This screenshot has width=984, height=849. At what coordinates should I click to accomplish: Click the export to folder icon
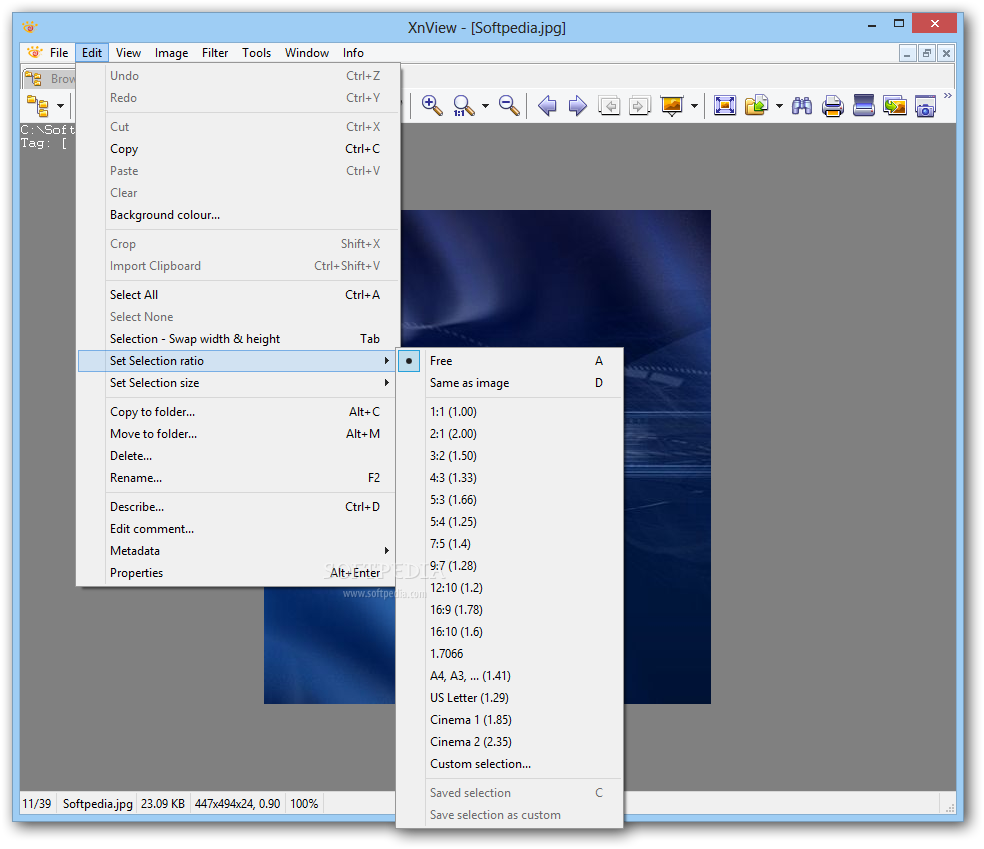(x=757, y=105)
